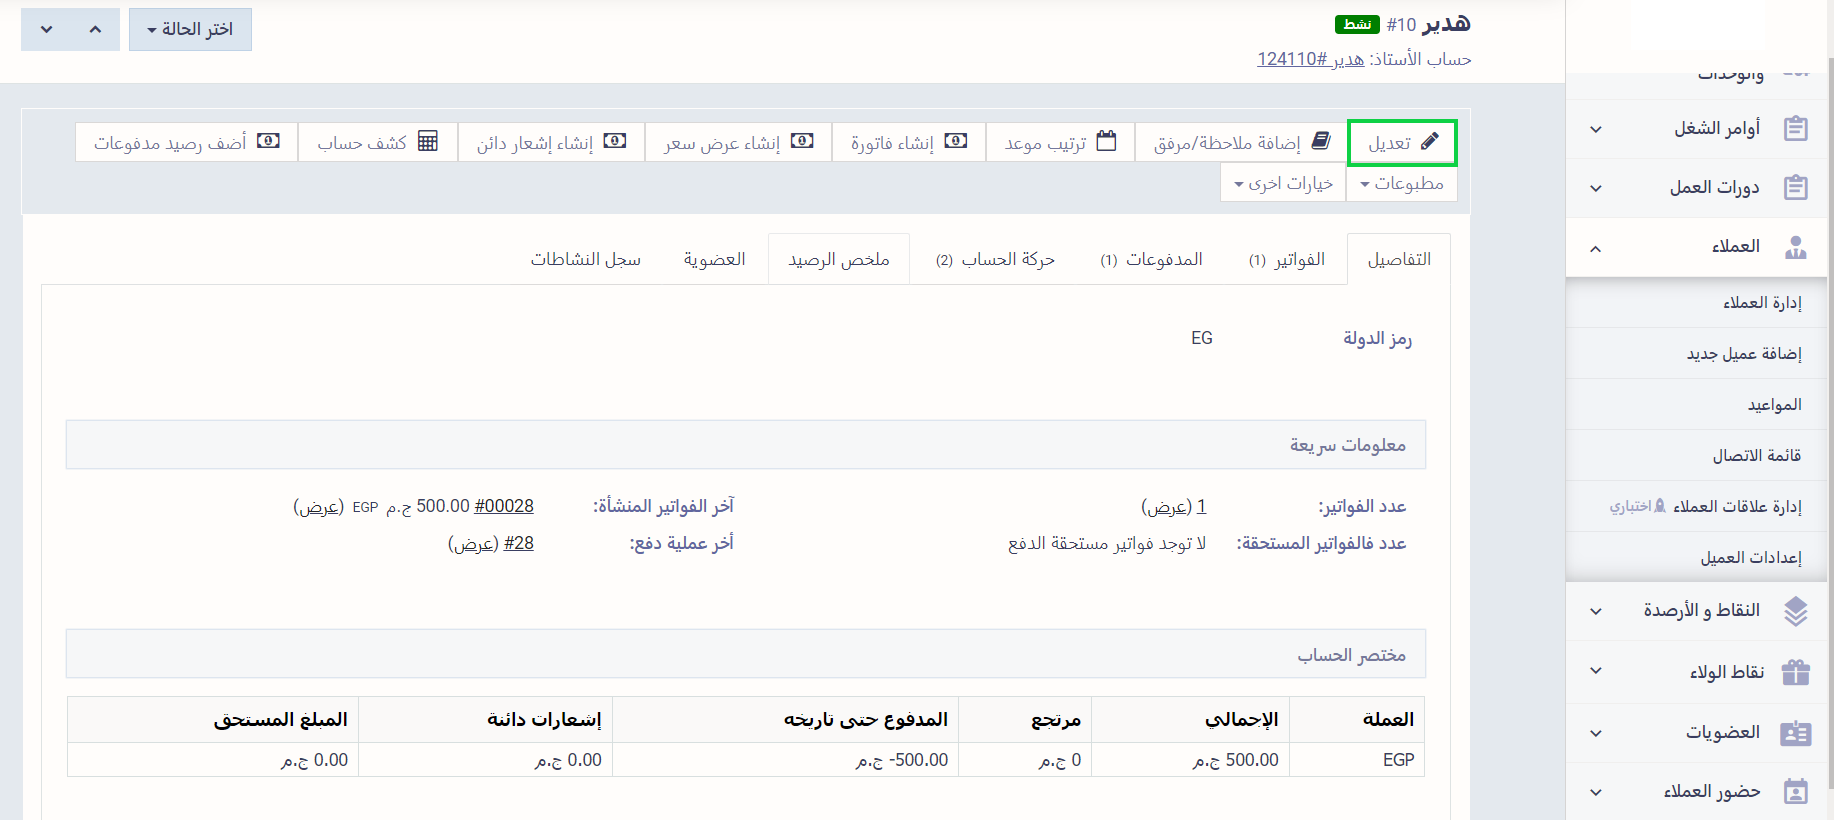This screenshot has width=1834, height=820.
Task: Click the calculator icon for كشف حساب
Action: point(428,141)
